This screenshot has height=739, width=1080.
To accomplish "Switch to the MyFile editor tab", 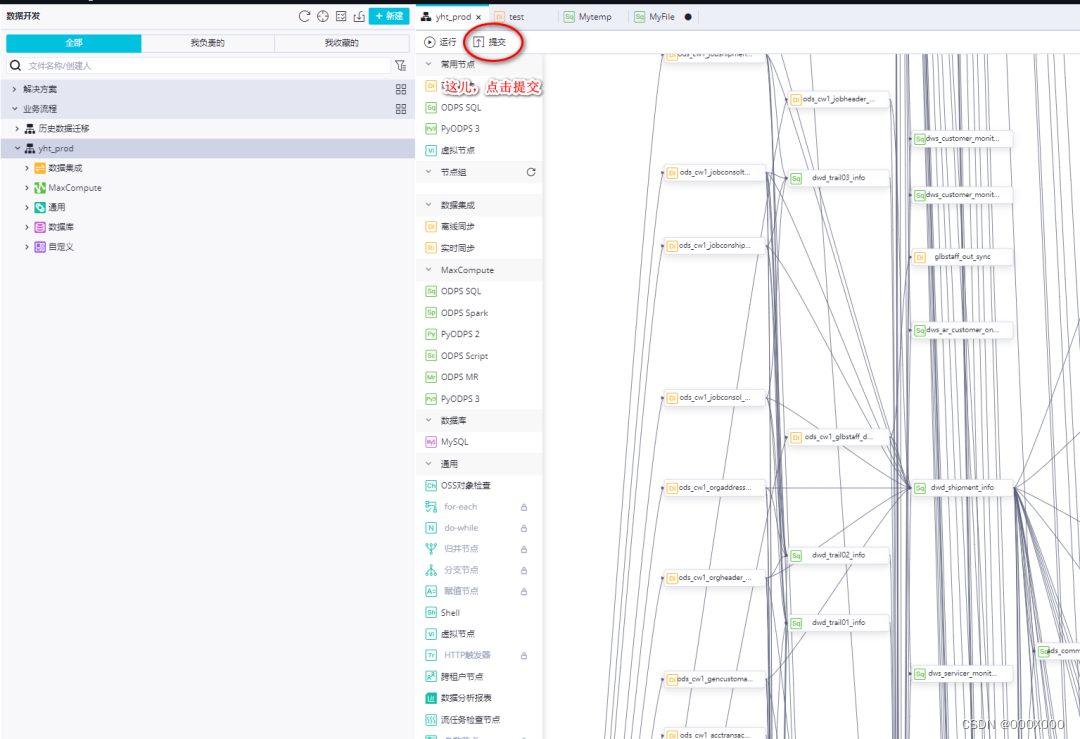I will point(661,17).
